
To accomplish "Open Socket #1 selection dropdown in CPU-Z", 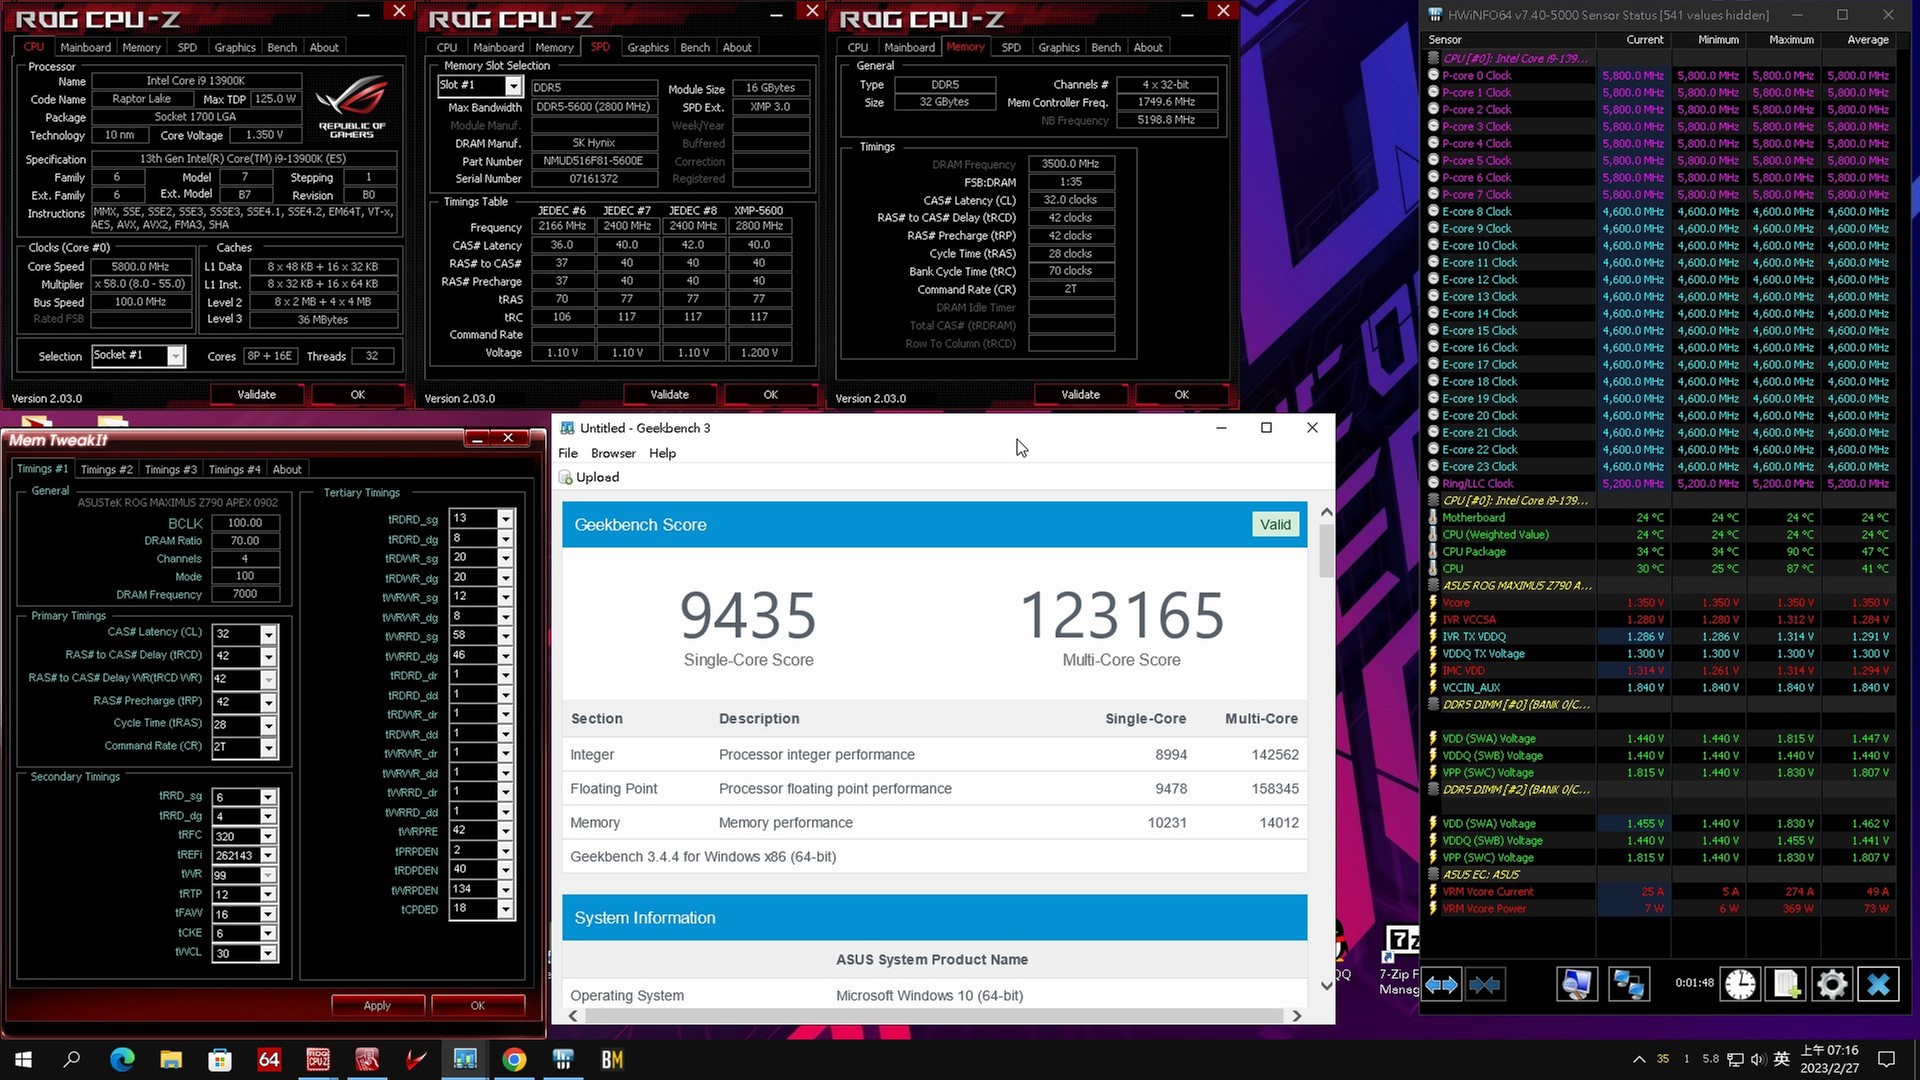I will [176, 356].
